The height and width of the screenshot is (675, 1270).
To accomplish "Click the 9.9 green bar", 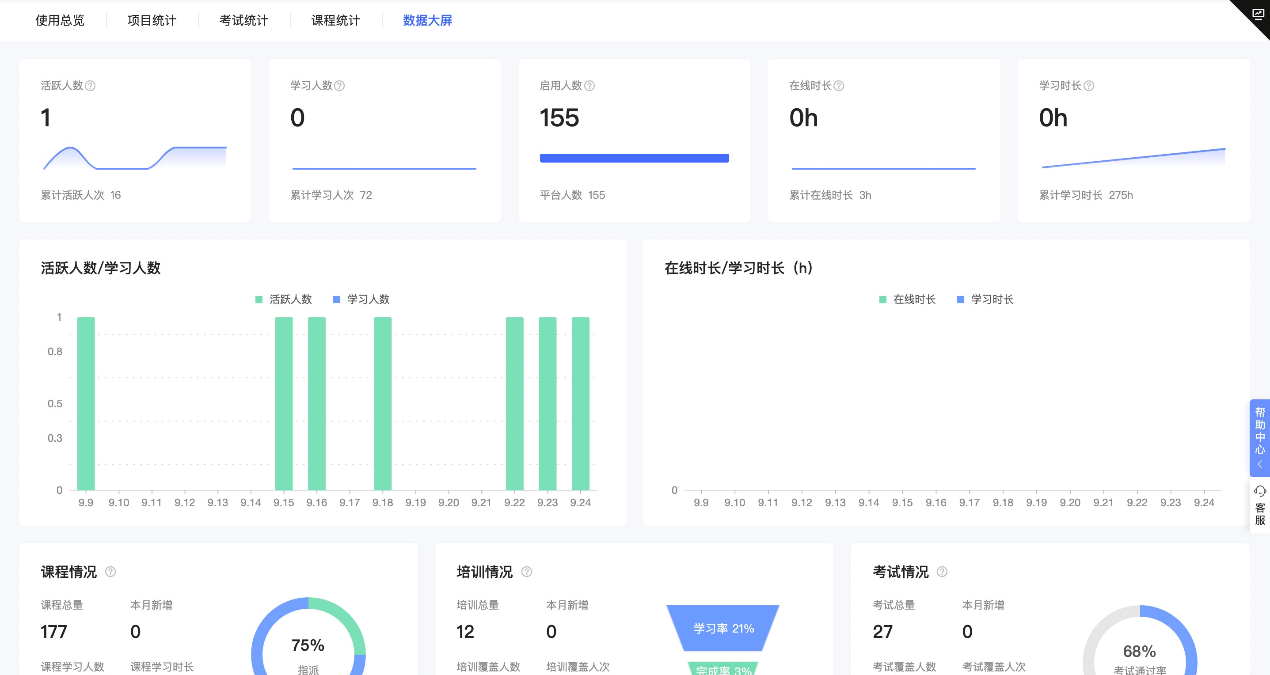I will pos(86,403).
